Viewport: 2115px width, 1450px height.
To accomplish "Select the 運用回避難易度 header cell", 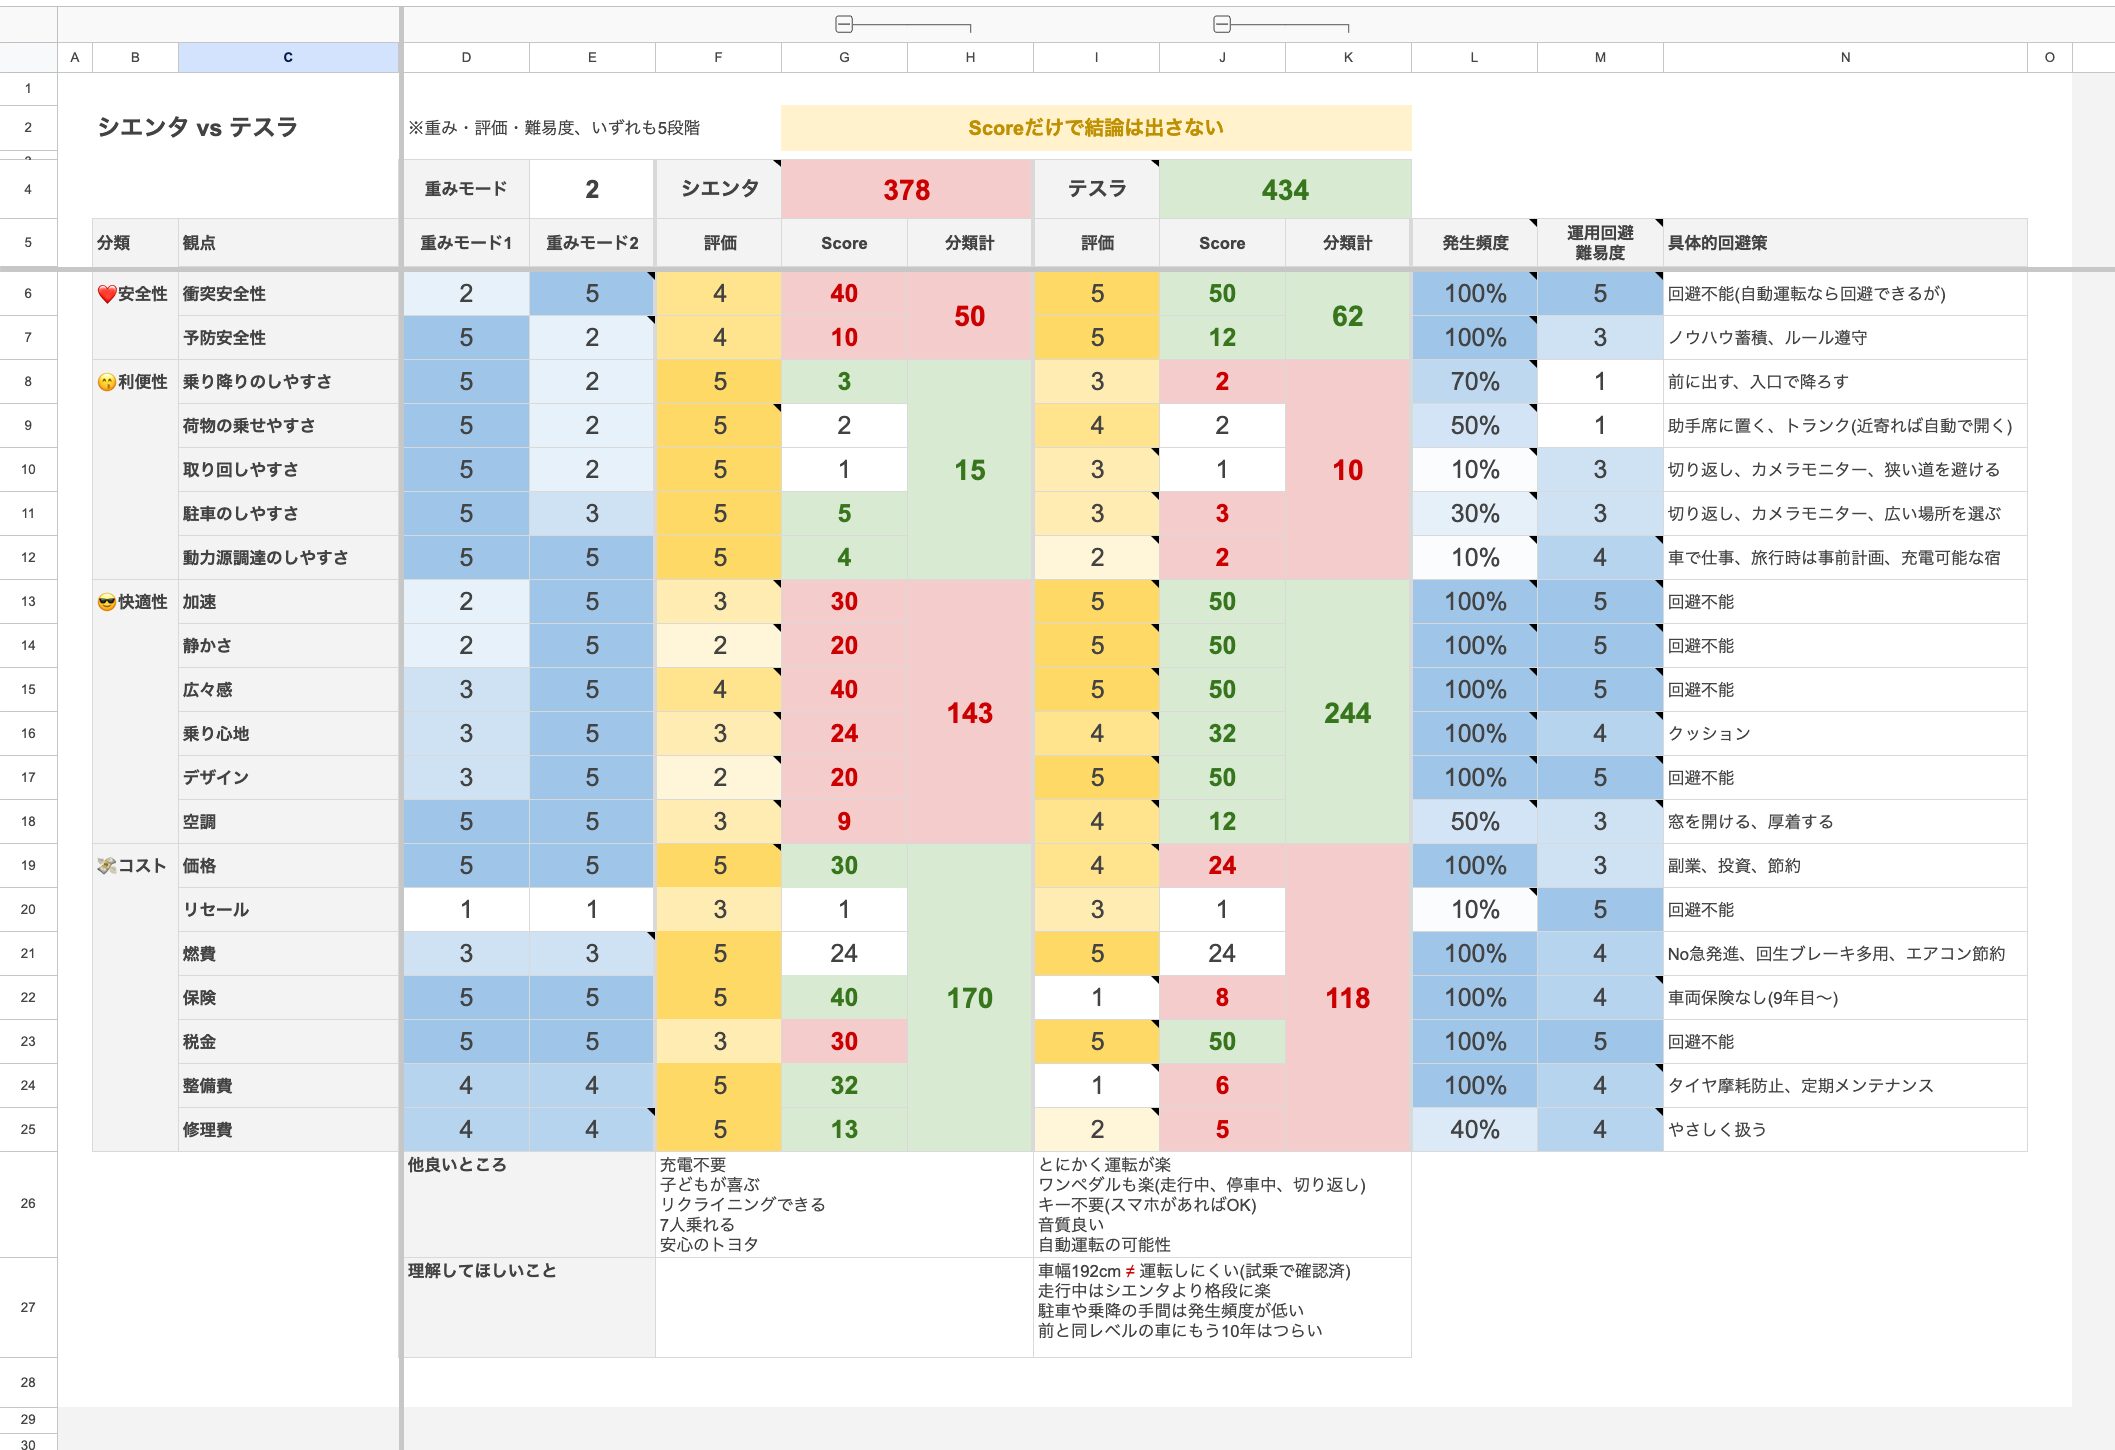I will pyautogui.click(x=1599, y=243).
